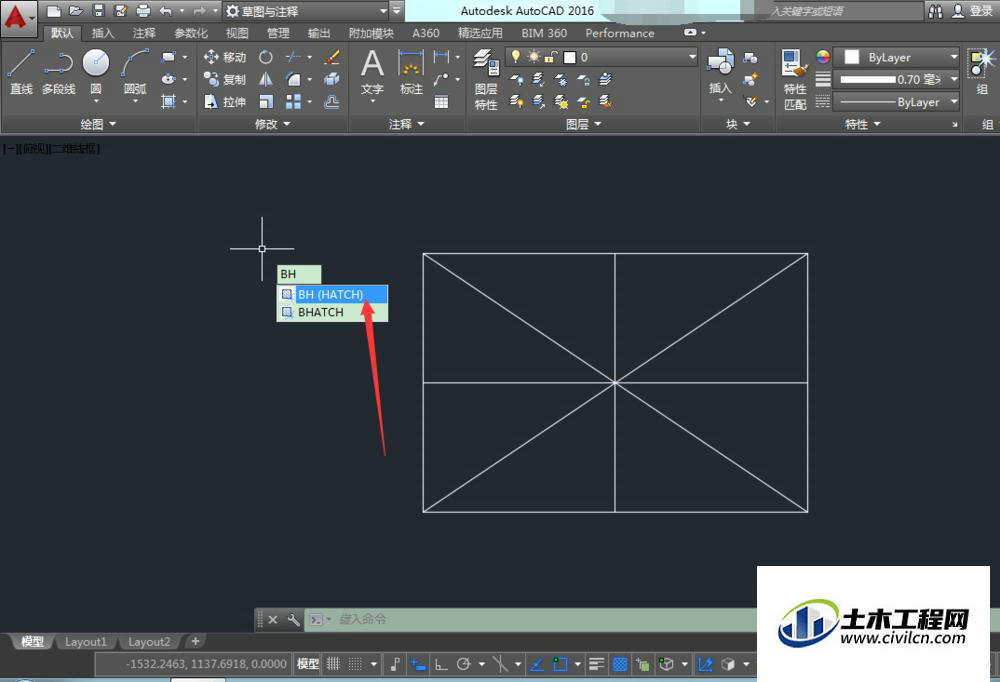Screen dimensions: 1000x682
Task: Select the Line (直线) tool
Action: point(21,72)
